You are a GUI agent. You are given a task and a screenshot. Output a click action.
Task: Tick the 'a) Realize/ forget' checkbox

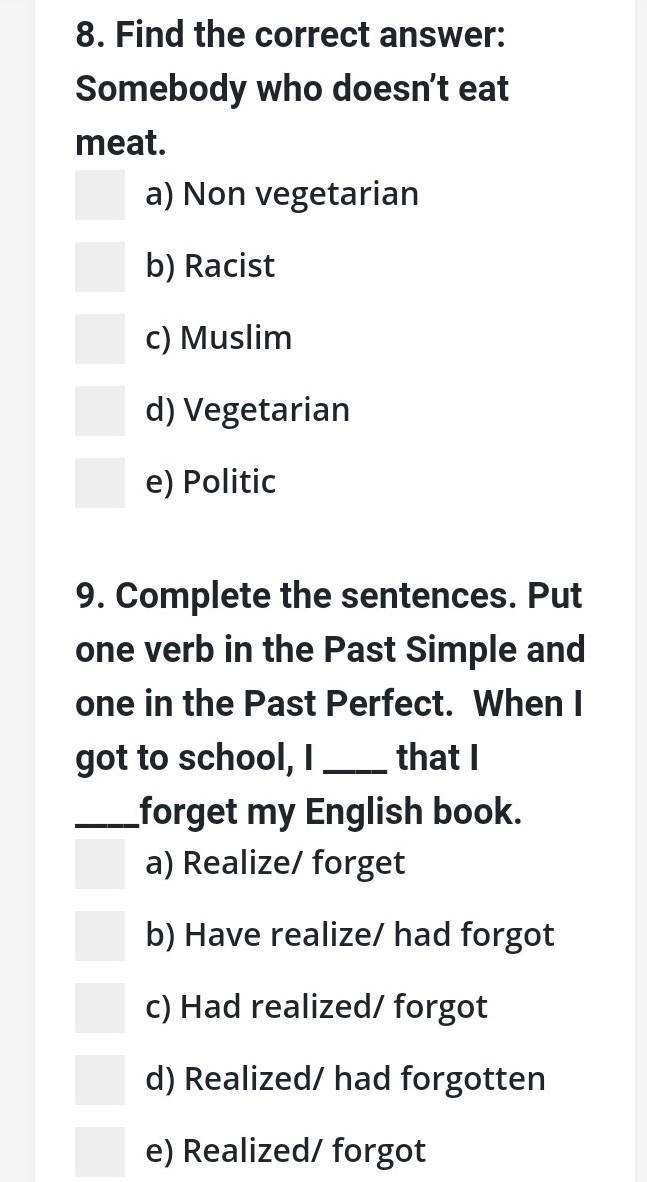(100, 864)
